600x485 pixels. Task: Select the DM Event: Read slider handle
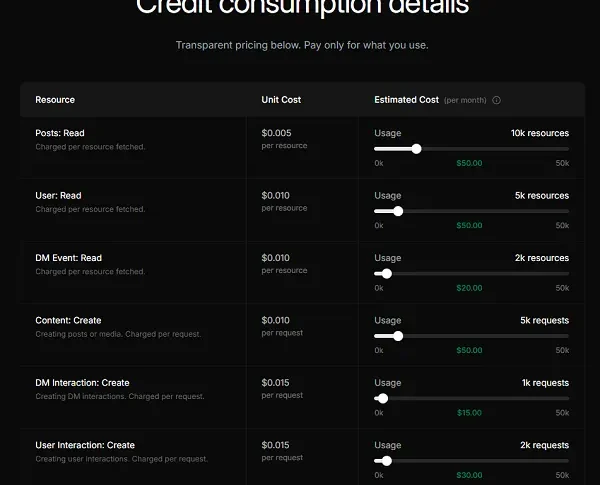[387, 274]
